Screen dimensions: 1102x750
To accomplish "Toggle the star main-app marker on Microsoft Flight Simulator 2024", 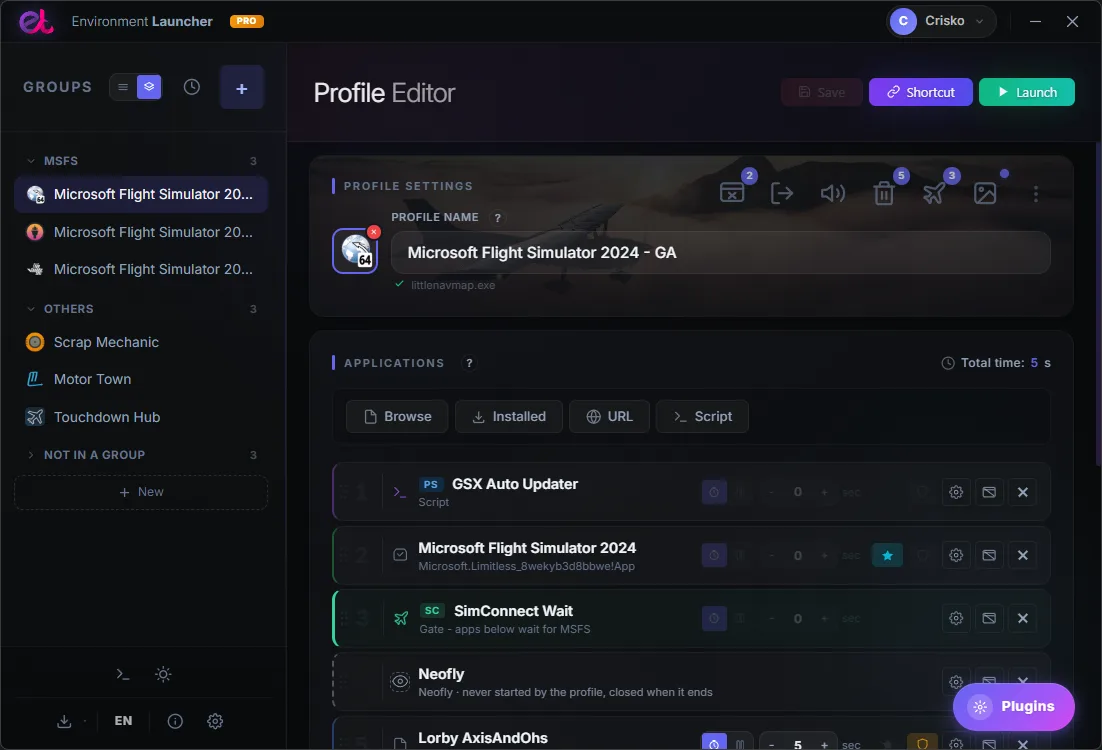I will 887,555.
